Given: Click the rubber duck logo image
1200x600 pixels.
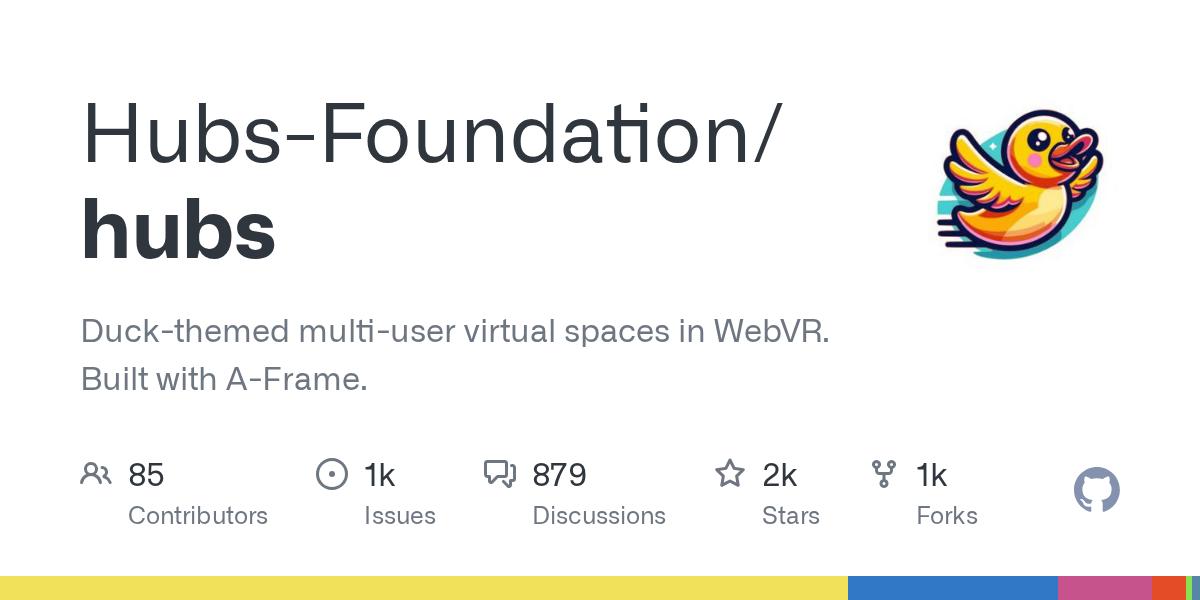Looking at the screenshot, I should pos(1019,185).
